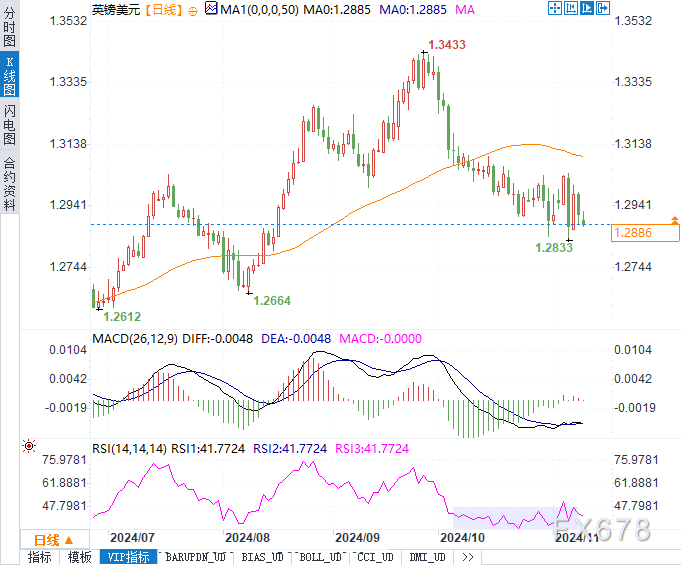Image resolution: width=681 pixels, height=565 pixels.
Task: Open the 闪电图 side tab
Action: pyautogui.click(x=10, y=126)
